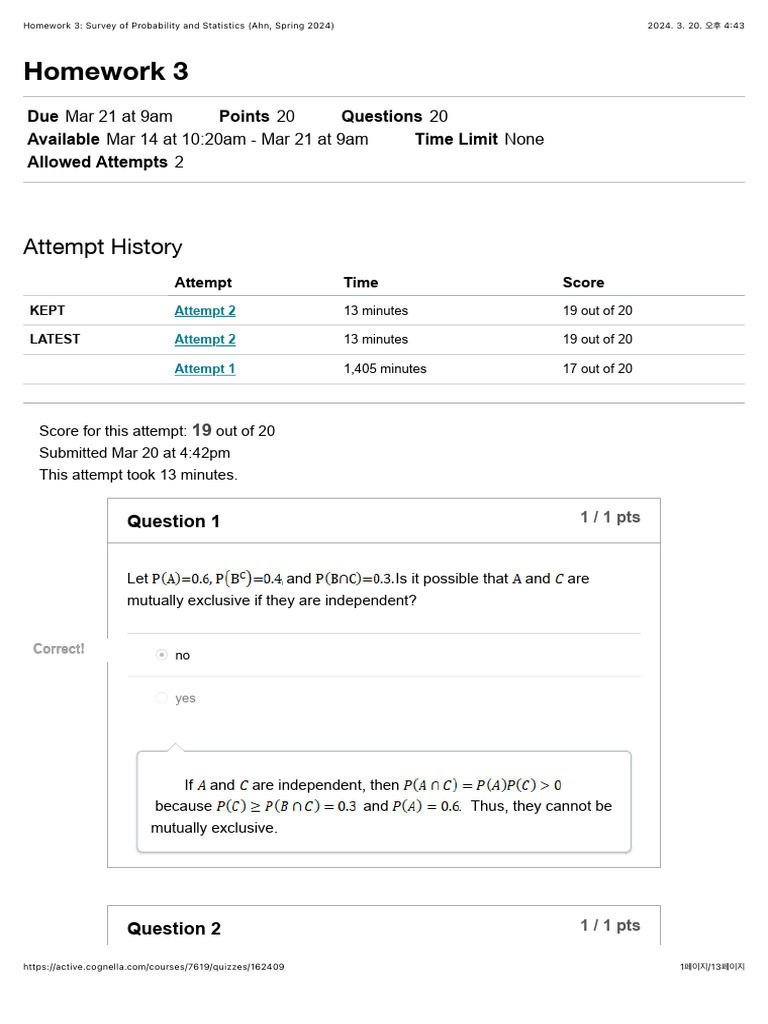Open the Attempt 1 link
The width and height of the screenshot is (768, 1024).
click(x=205, y=369)
